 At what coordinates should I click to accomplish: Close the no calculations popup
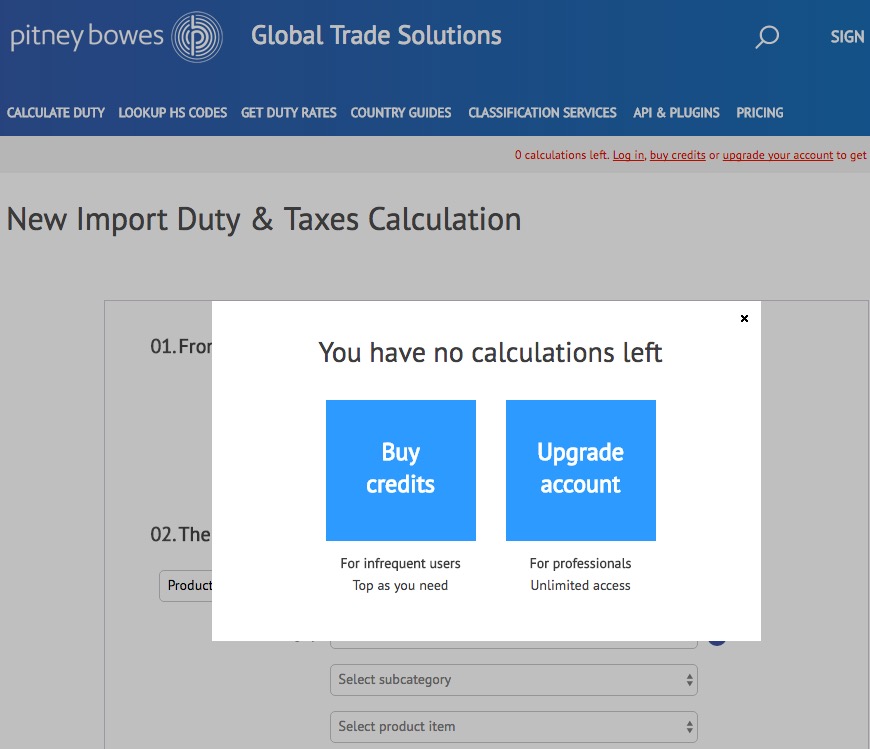[x=744, y=319]
